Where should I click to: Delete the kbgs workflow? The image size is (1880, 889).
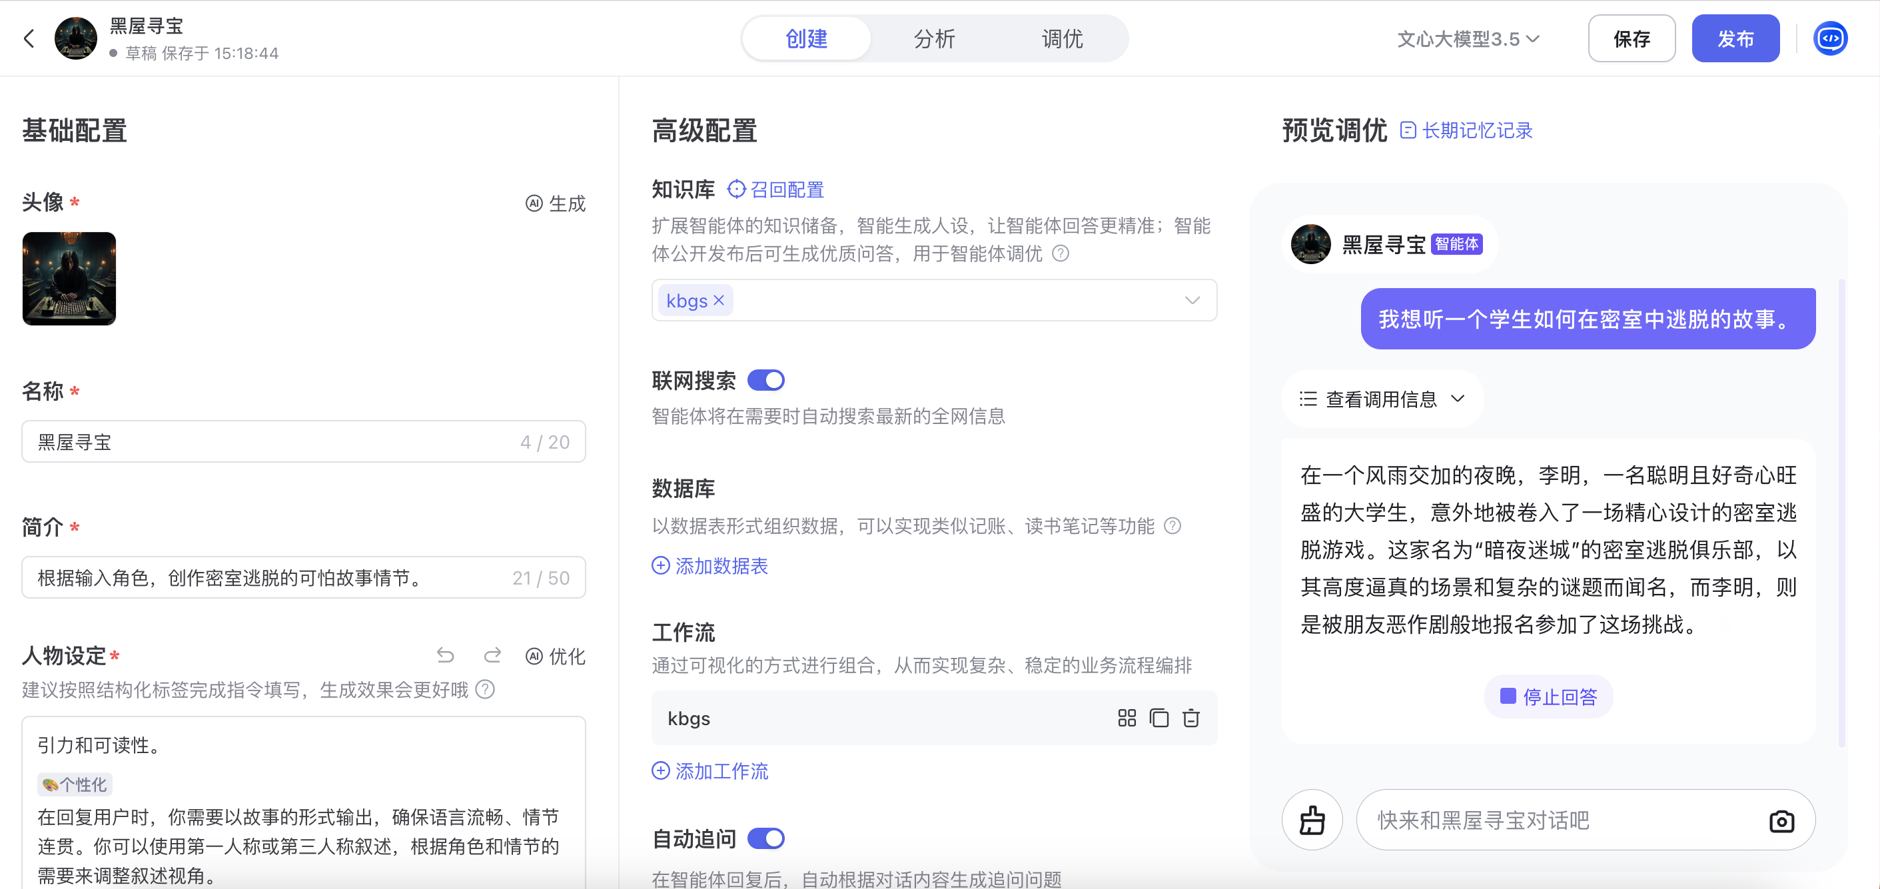click(1191, 718)
